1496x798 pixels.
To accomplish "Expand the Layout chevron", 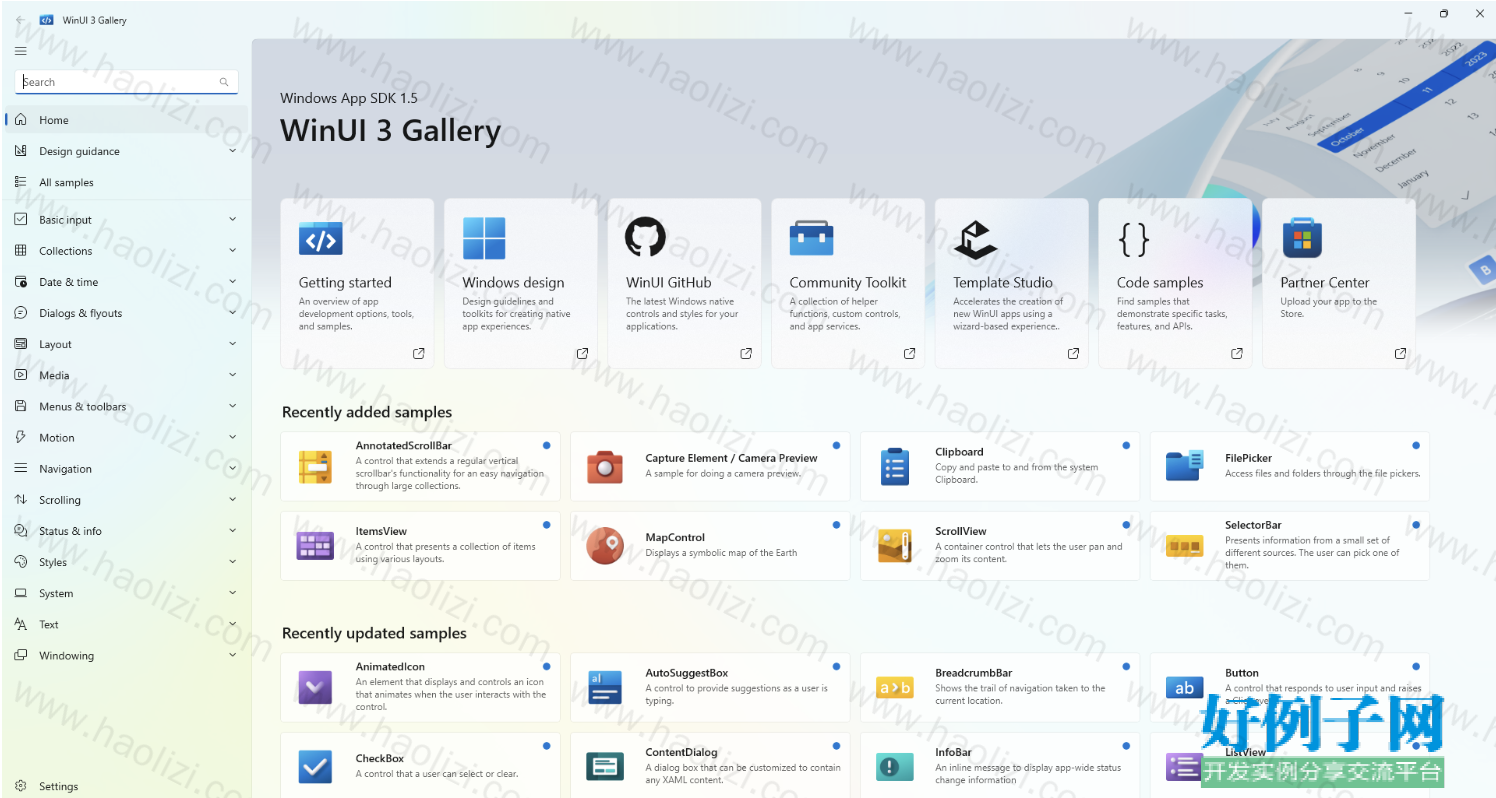I will [x=232, y=343].
